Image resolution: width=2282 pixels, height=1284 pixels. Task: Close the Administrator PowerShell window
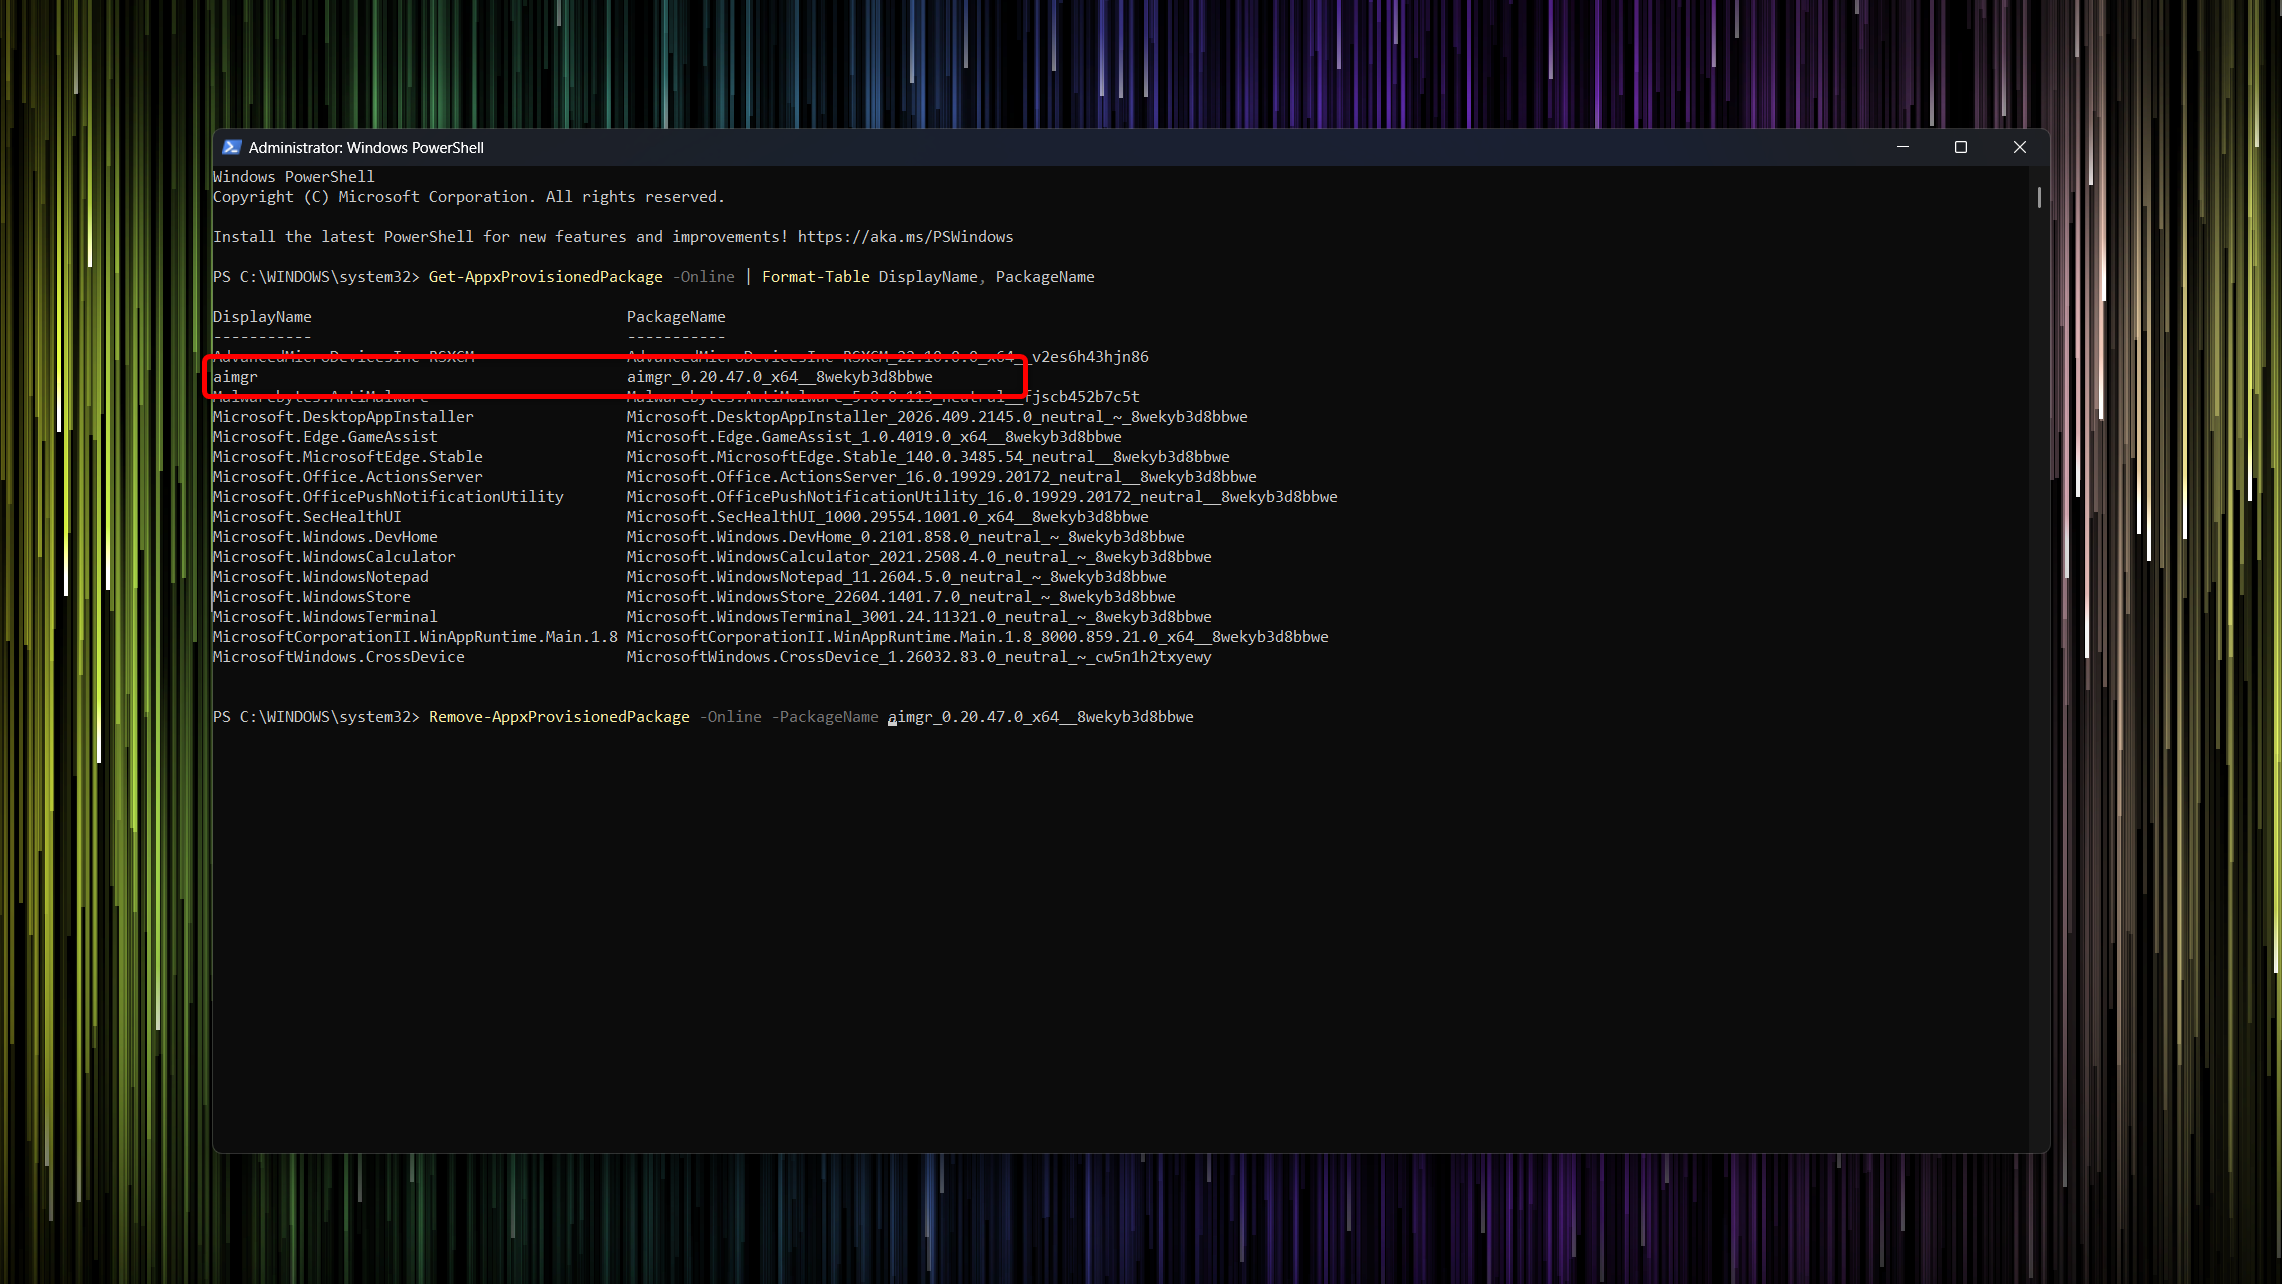2019,147
